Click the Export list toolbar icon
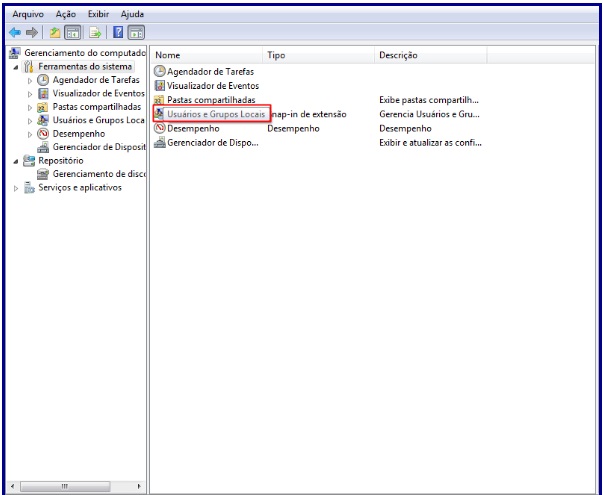The height and width of the screenshot is (495, 603). point(95,33)
